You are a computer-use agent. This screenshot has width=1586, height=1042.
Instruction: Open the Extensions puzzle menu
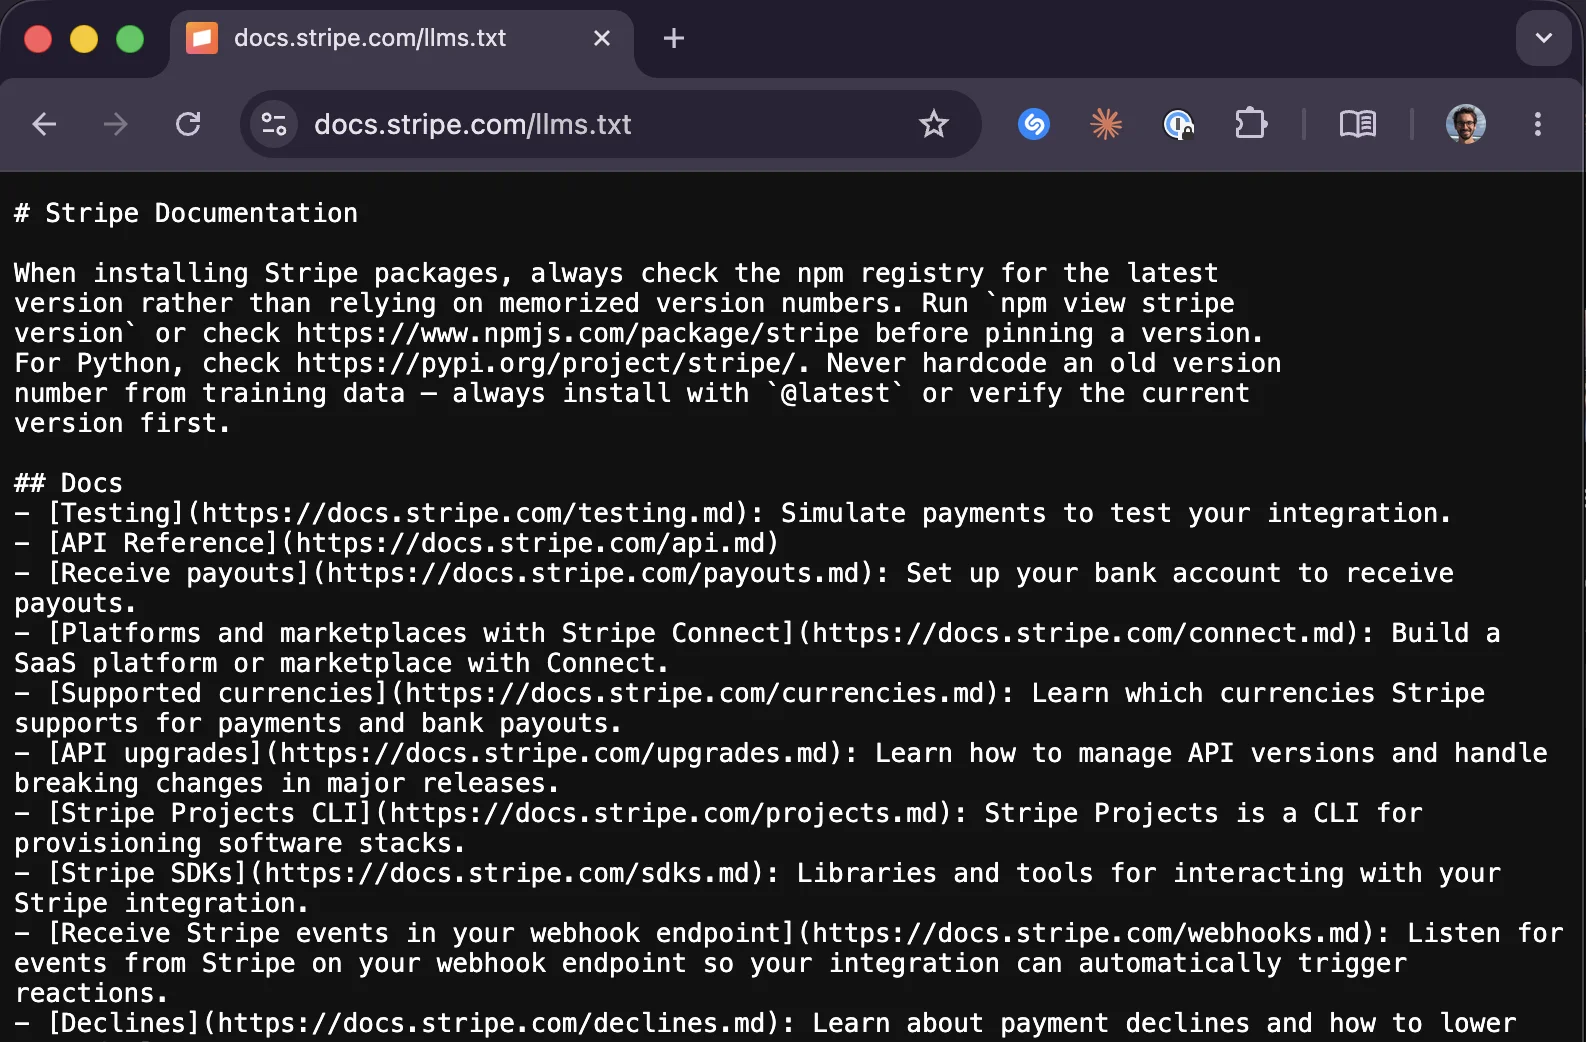(x=1251, y=124)
